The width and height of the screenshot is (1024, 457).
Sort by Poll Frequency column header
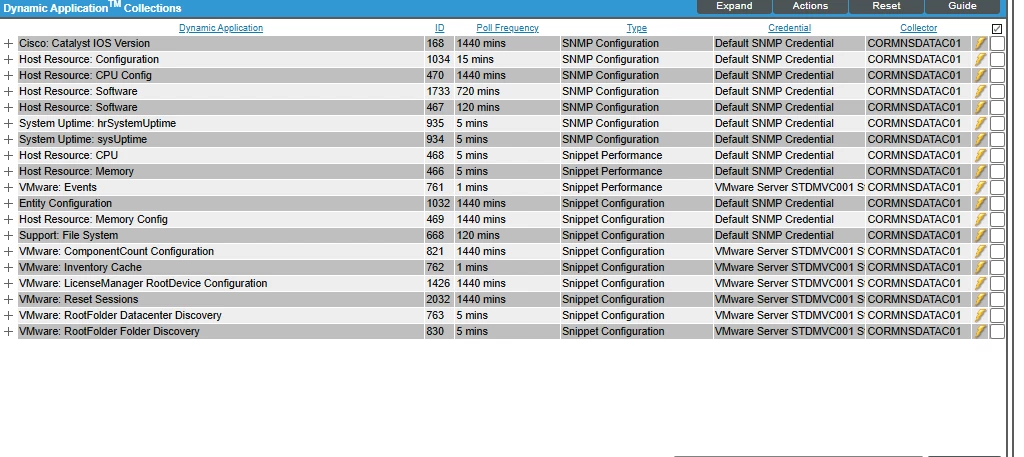click(507, 28)
